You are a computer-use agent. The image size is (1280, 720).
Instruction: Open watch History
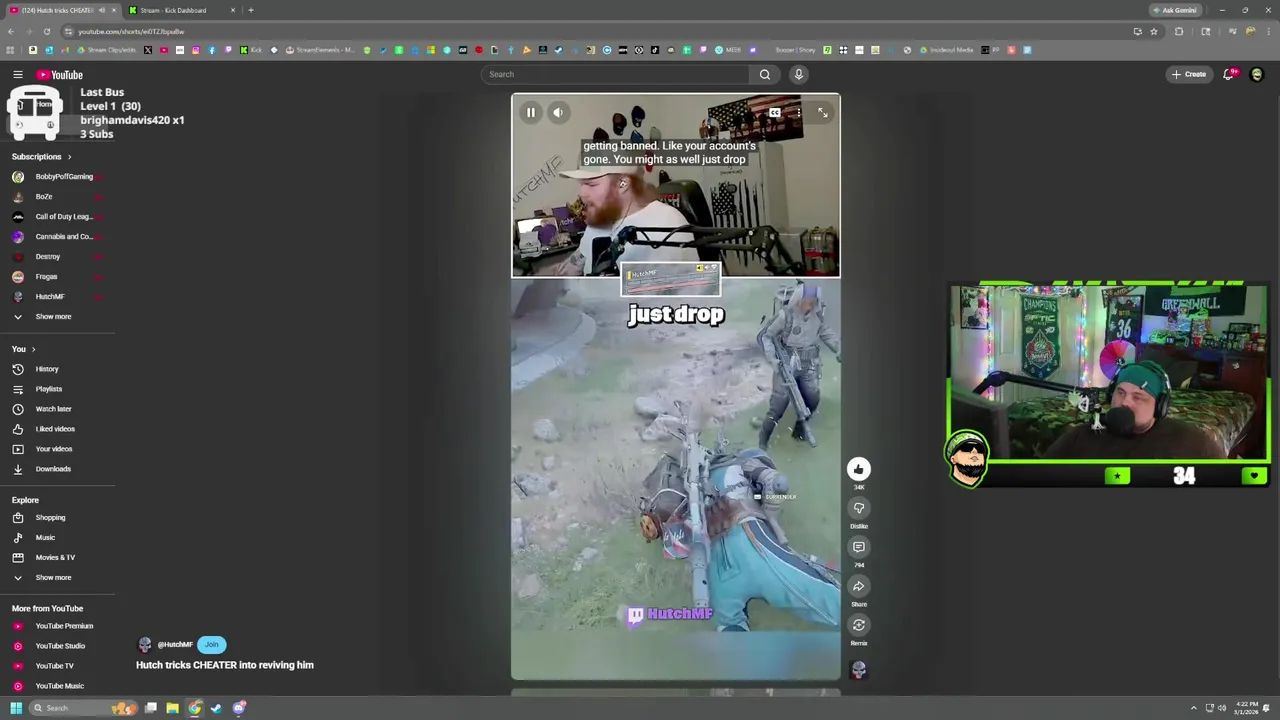click(45, 369)
